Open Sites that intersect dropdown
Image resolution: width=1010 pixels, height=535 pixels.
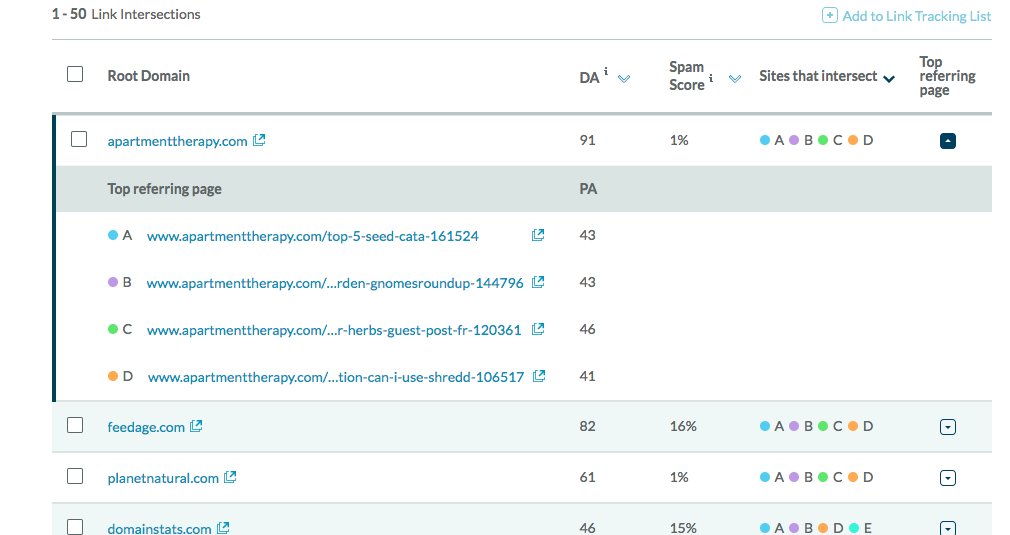click(889, 79)
